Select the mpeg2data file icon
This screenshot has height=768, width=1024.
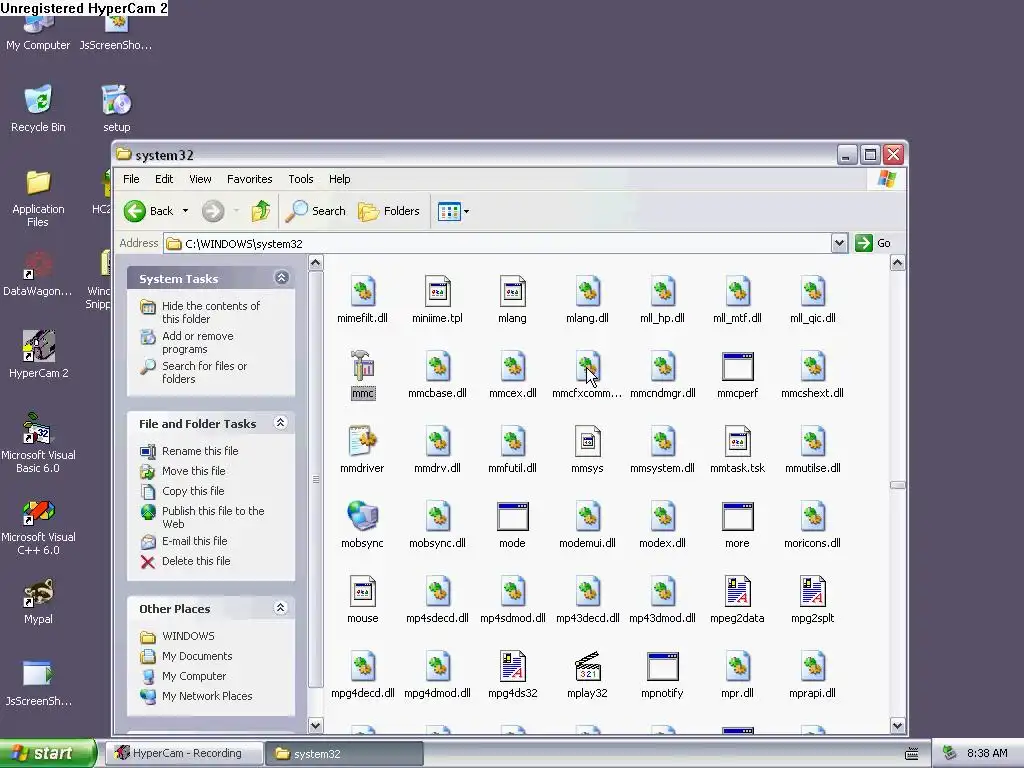tap(737, 592)
